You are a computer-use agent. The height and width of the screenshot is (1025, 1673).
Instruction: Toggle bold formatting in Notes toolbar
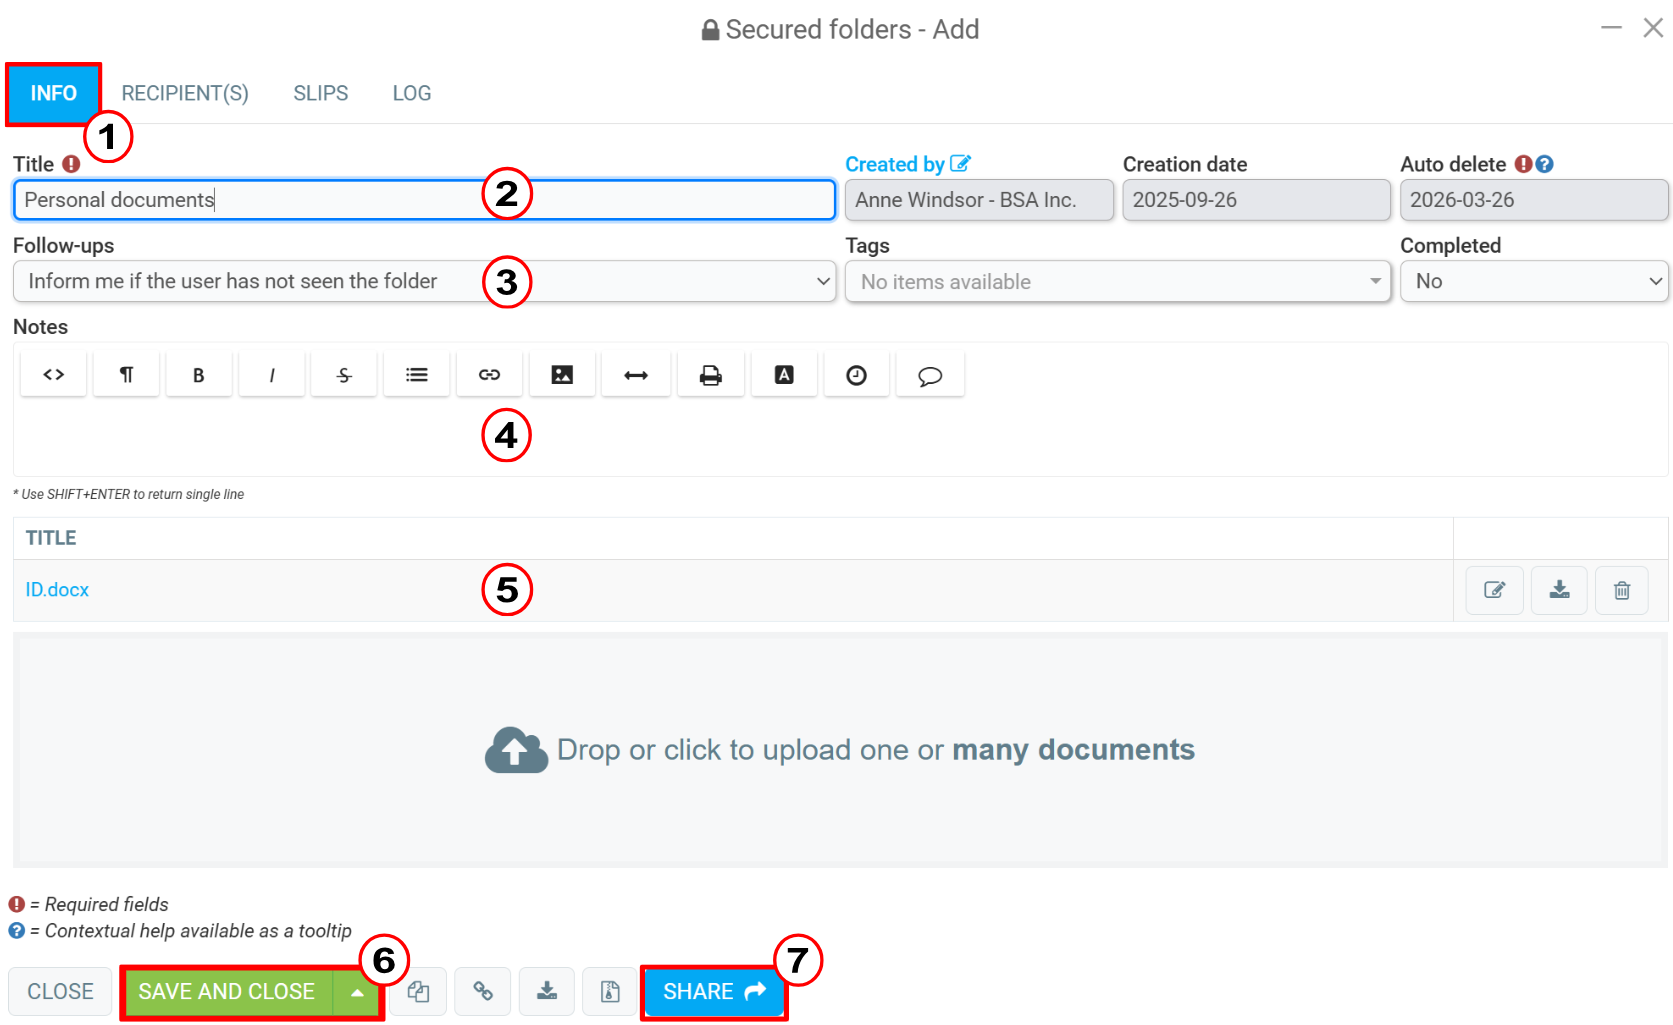[199, 375]
